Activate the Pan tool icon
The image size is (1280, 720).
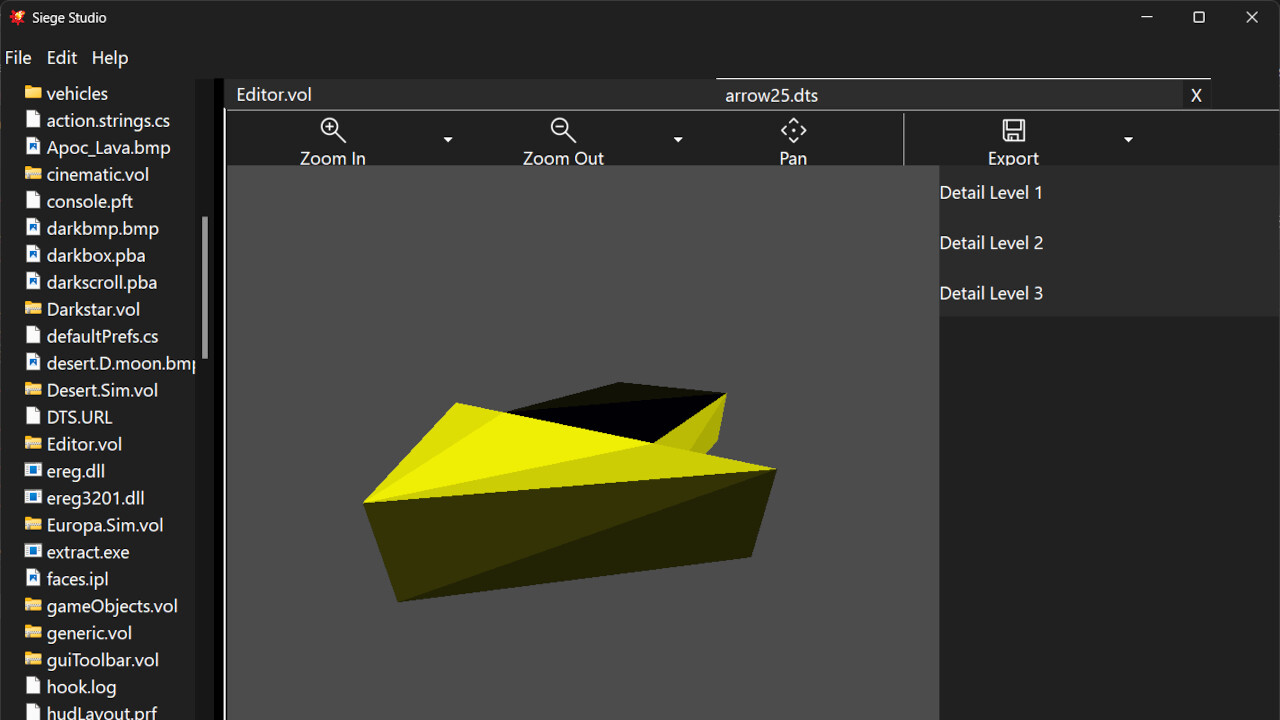click(x=792, y=130)
